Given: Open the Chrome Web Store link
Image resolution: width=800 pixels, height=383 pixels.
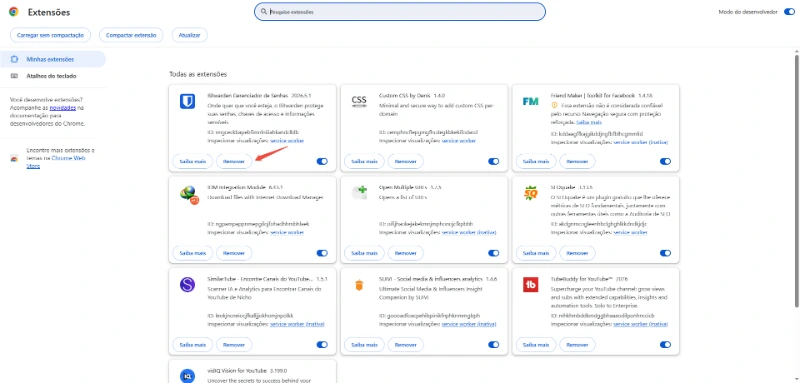Looking at the screenshot, I should [56, 162].
